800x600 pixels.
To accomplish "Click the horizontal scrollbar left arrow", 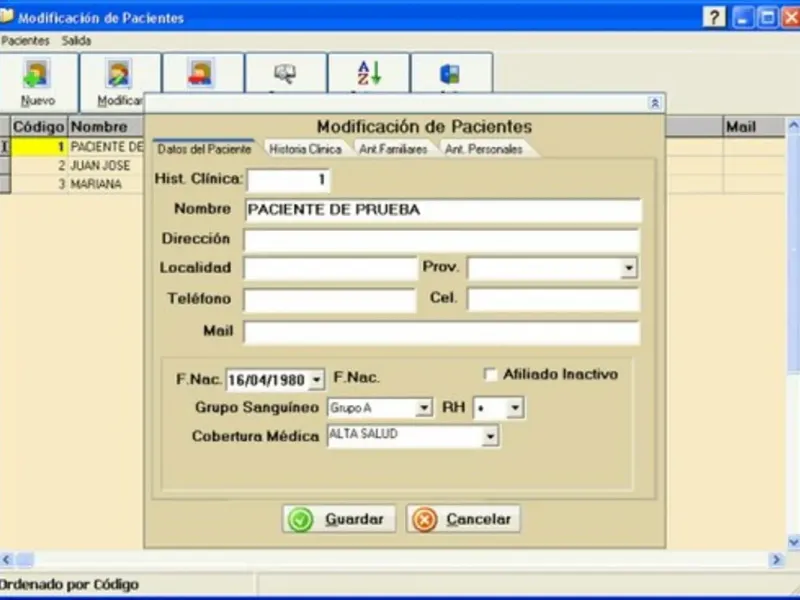I will pos(6,560).
